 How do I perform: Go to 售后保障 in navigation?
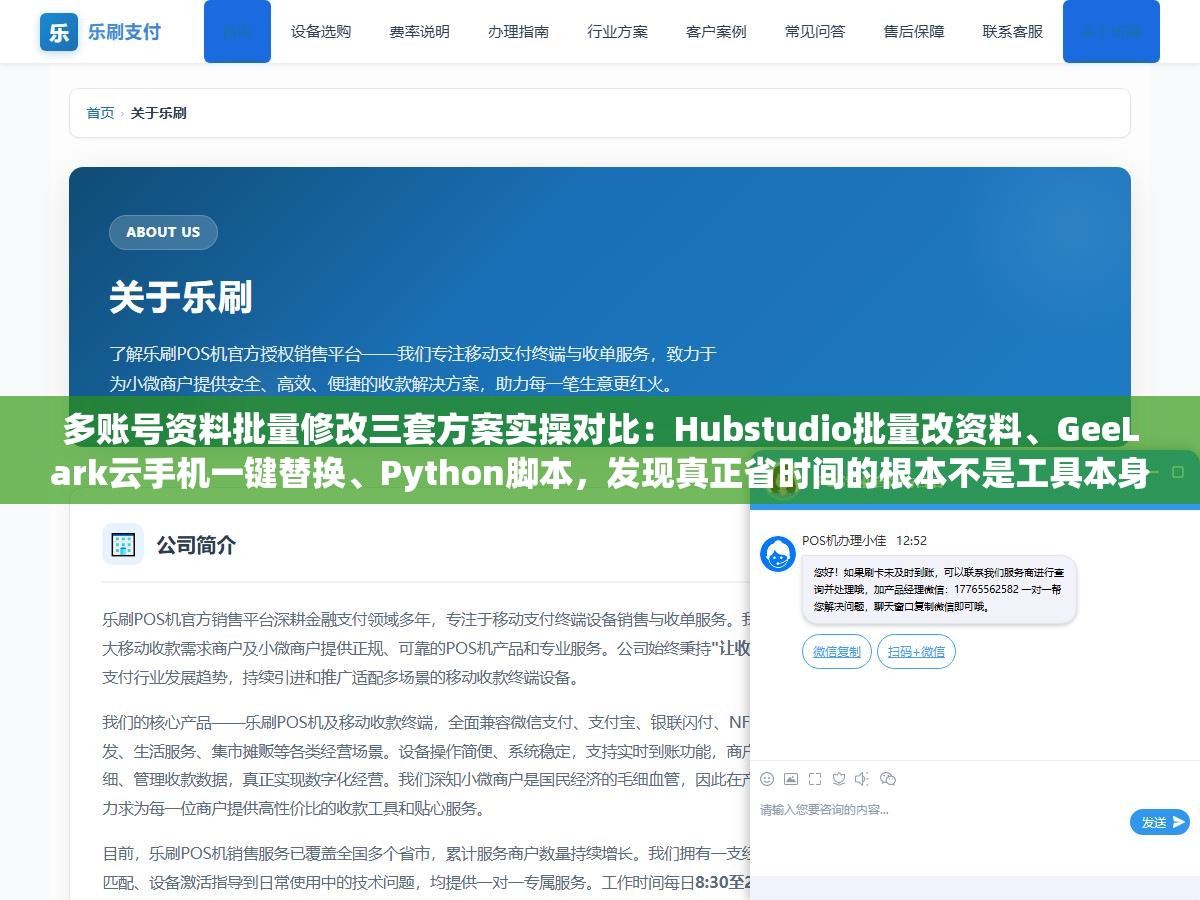914,32
